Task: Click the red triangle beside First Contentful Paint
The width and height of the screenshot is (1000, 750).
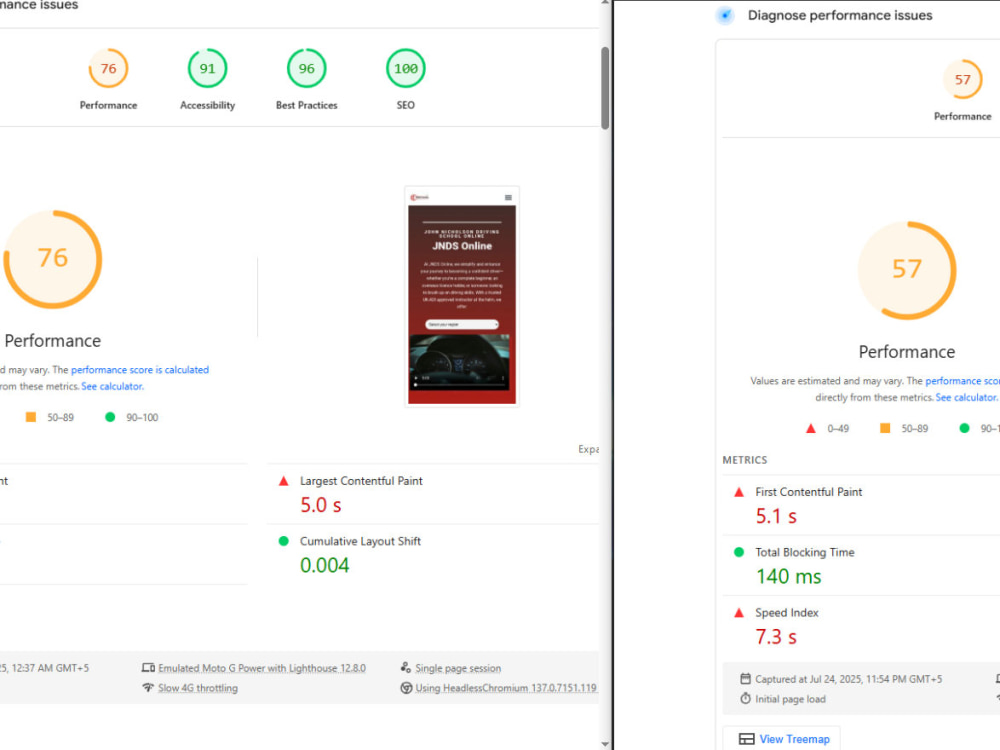Action: pos(739,492)
